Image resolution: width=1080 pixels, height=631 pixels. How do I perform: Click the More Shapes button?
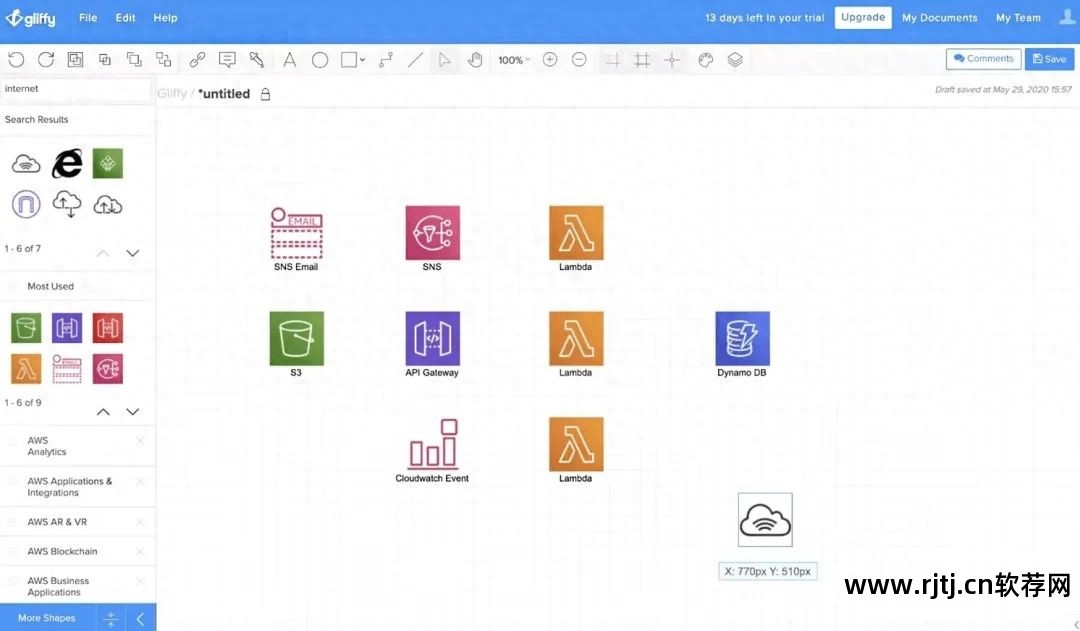[x=47, y=618]
